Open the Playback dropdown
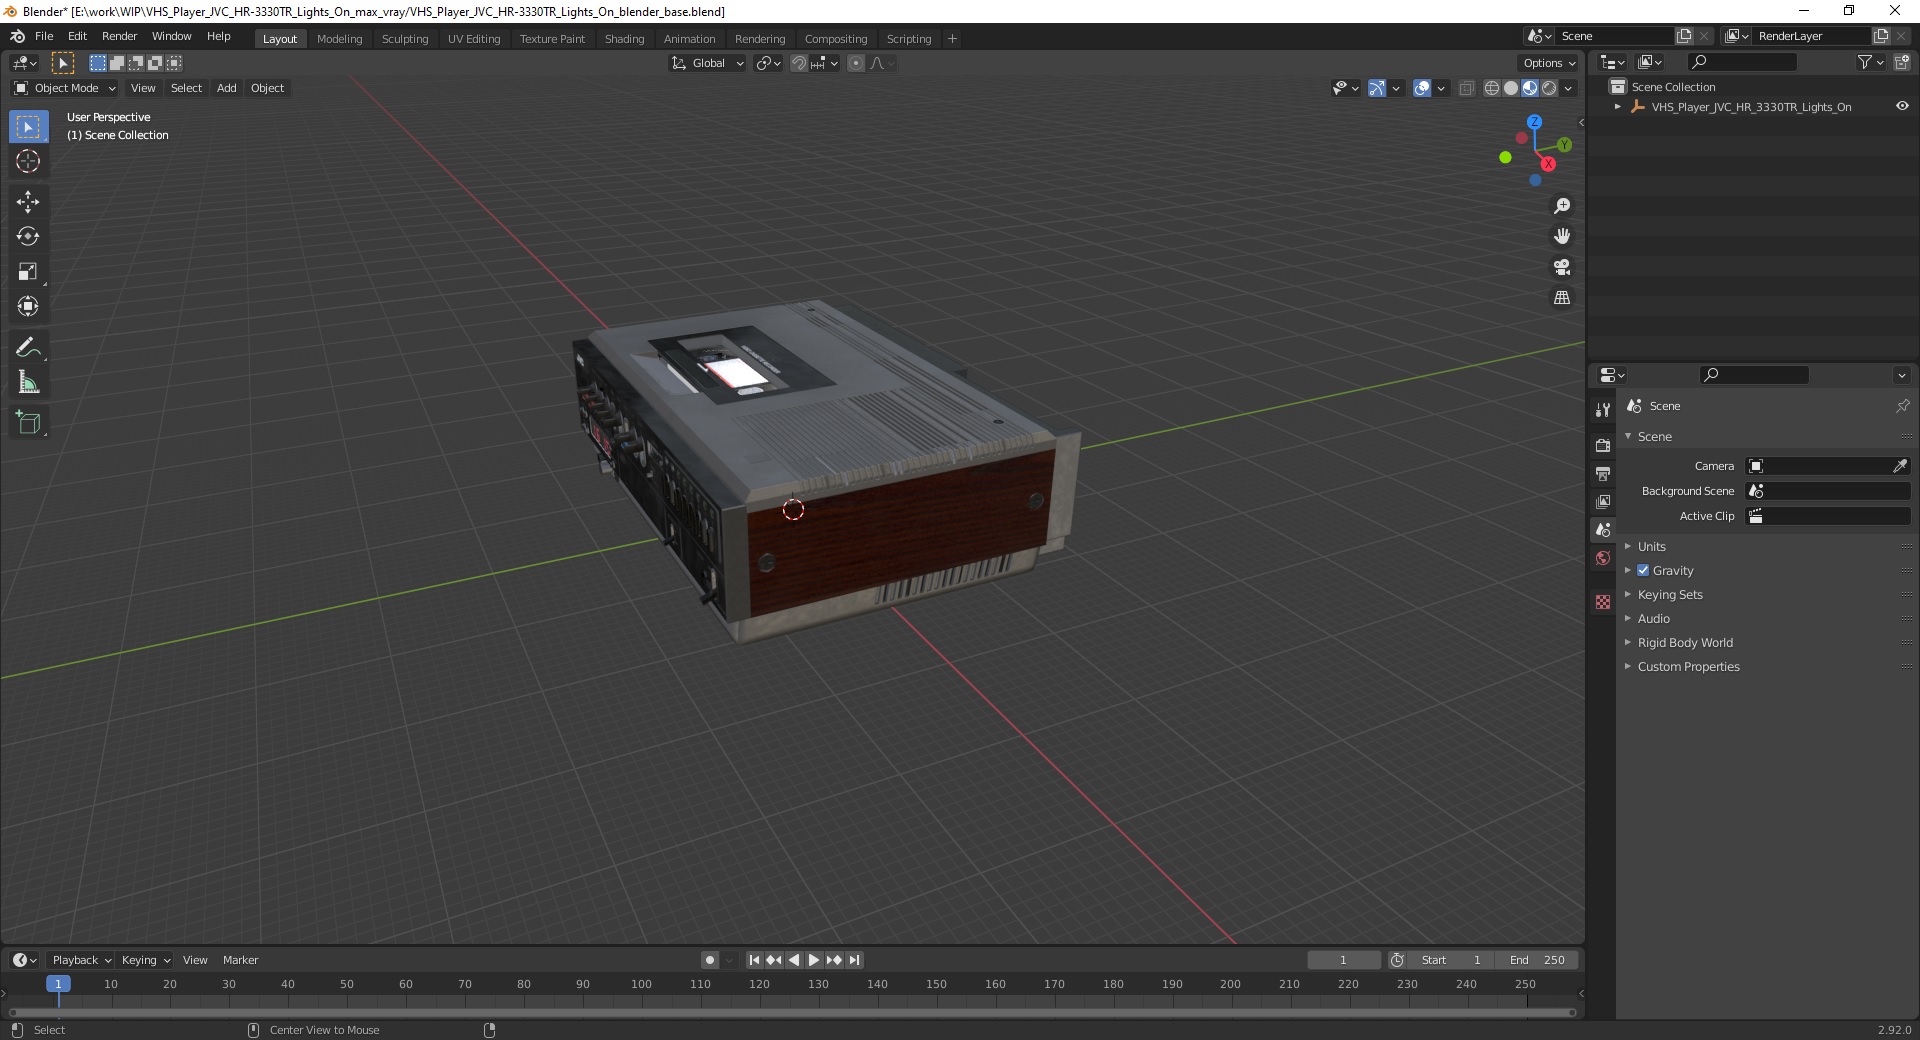 81,960
